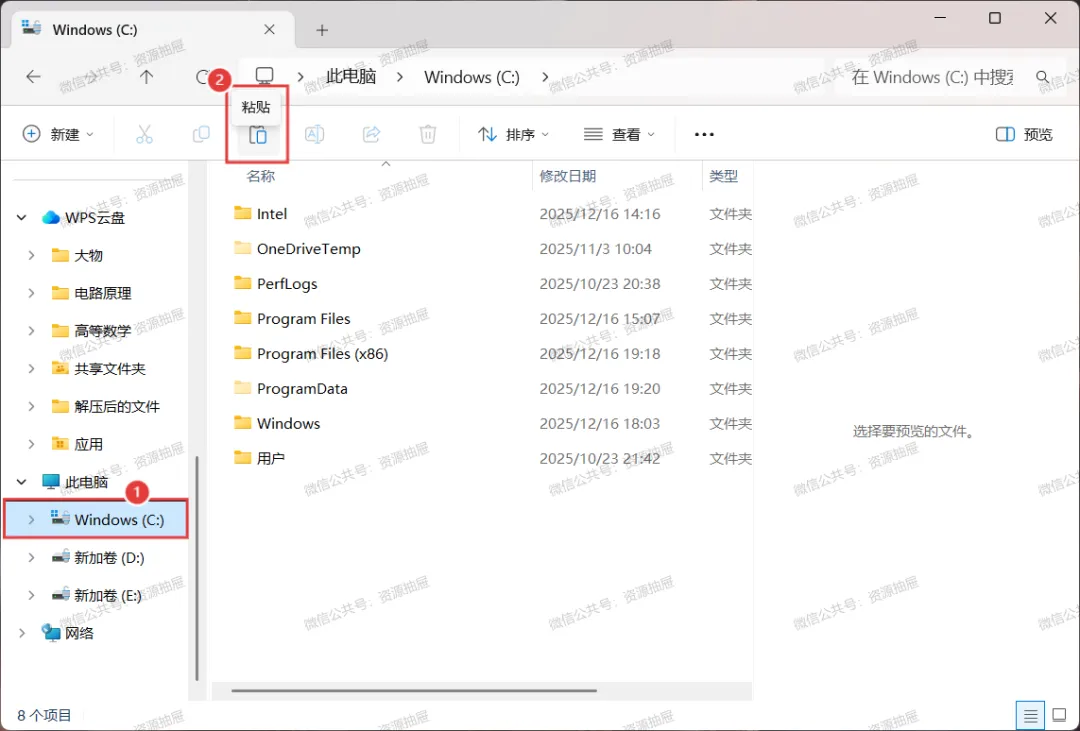The image size is (1080, 731).
Task: Collapse the 此电脑 tree node
Action: pos(21,482)
